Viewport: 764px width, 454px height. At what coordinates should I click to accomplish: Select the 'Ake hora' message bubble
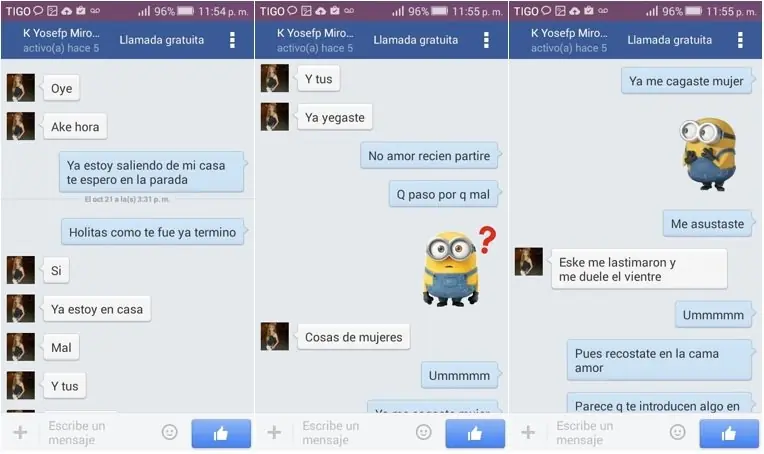pyautogui.click(x=75, y=127)
